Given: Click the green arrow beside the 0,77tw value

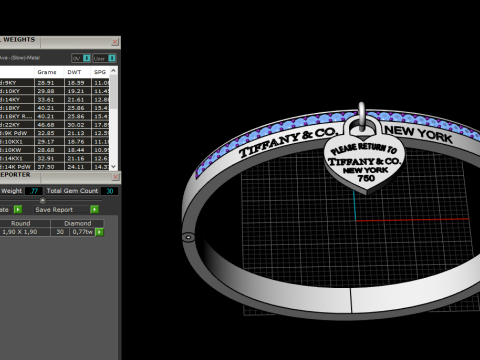Looking at the screenshot, I should [x=99, y=232].
